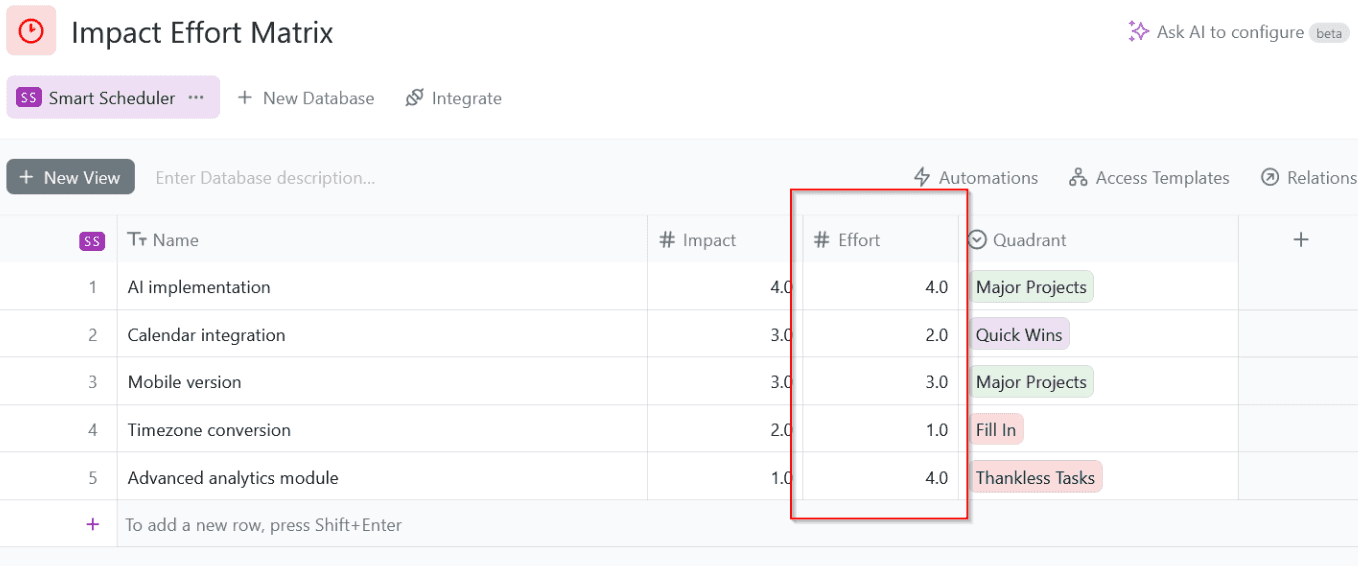The height and width of the screenshot is (566, 1358).
Task: Create a New Database
Action: coord(306,98)
